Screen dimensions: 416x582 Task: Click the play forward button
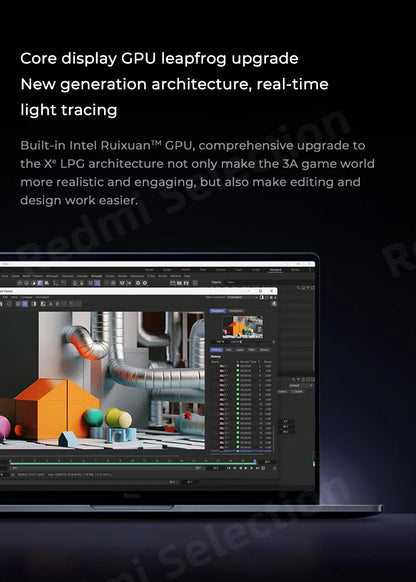(246, 468)
